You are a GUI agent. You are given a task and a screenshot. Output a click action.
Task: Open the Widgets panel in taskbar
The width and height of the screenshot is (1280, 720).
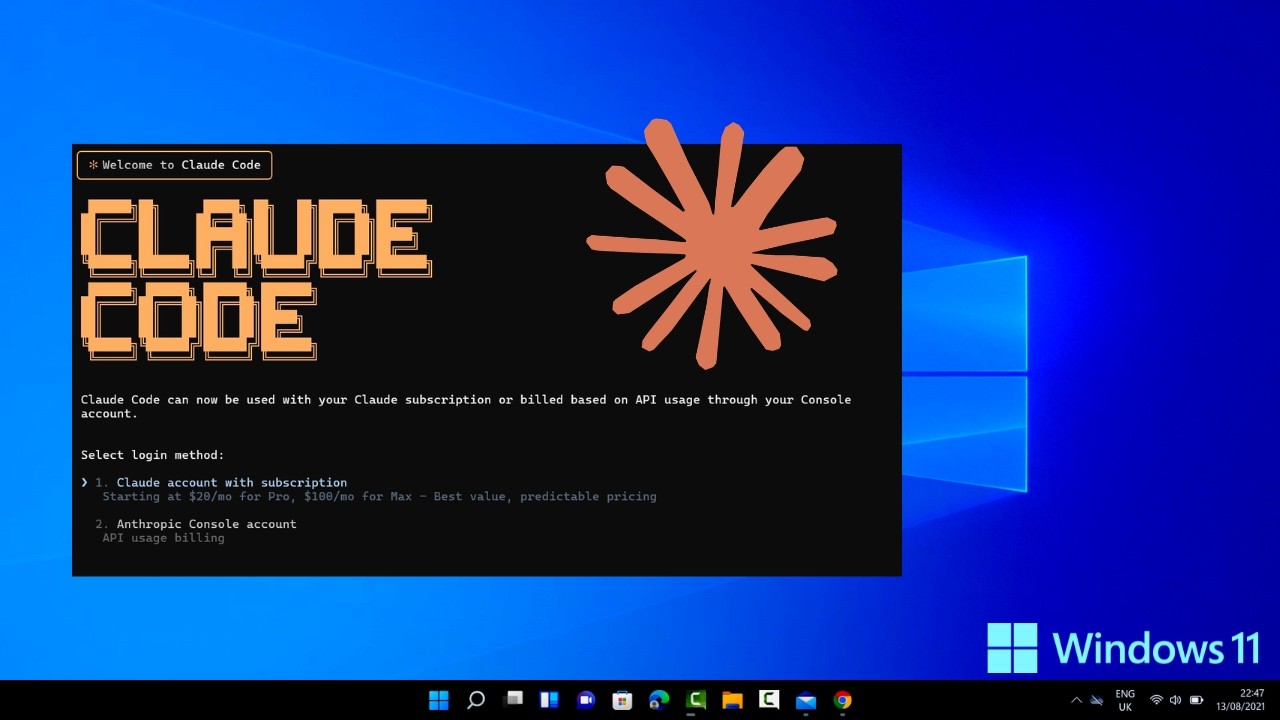pos(549,700)
